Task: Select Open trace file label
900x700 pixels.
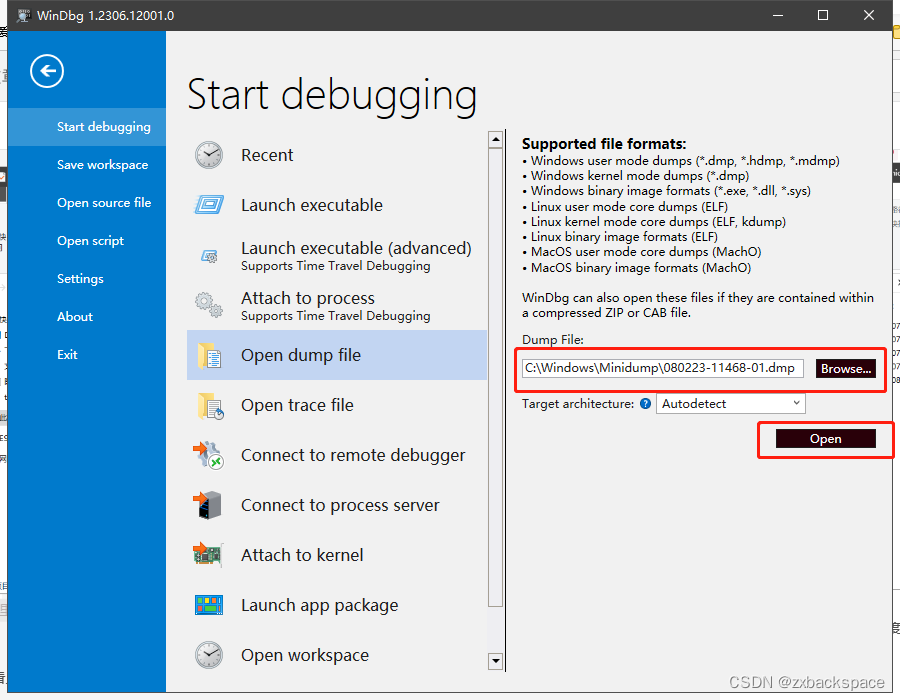Action: (x=297, y=405)
